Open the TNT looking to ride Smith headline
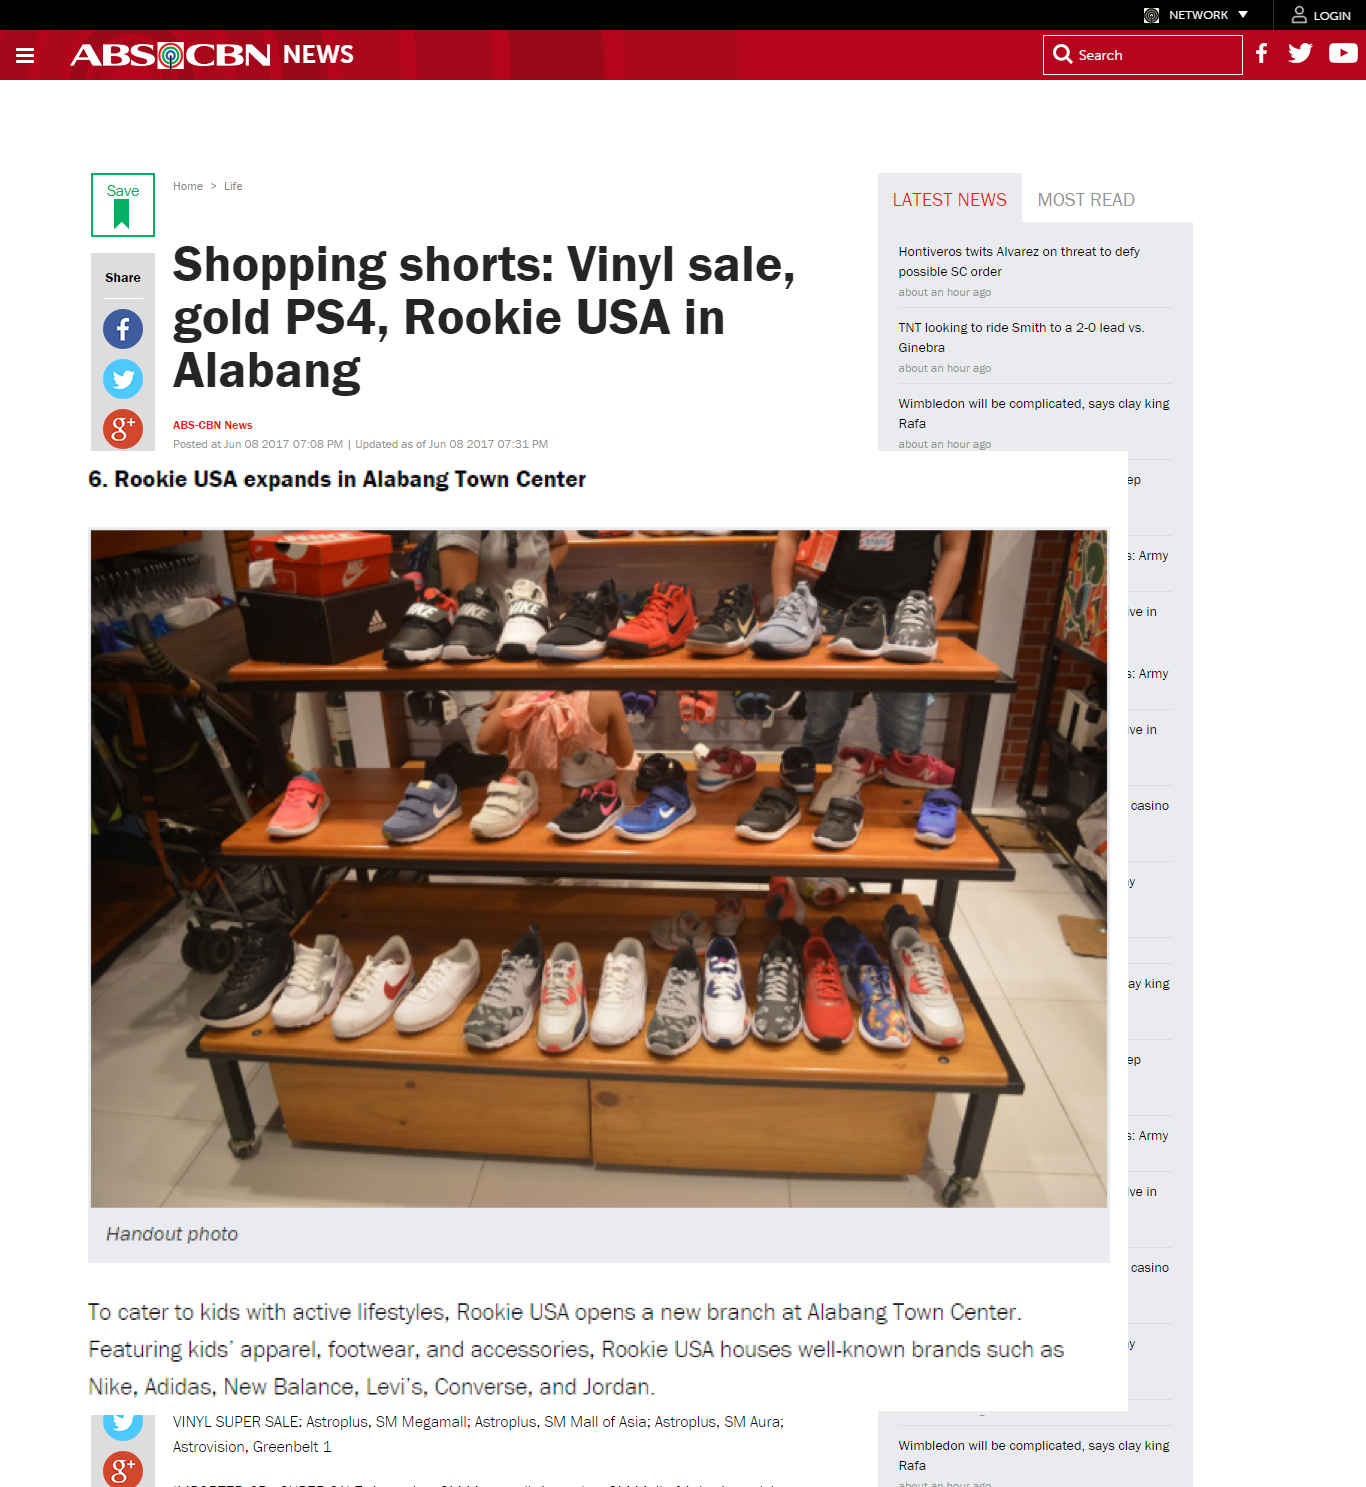 pyautogui.click(x=1021, y=338)
